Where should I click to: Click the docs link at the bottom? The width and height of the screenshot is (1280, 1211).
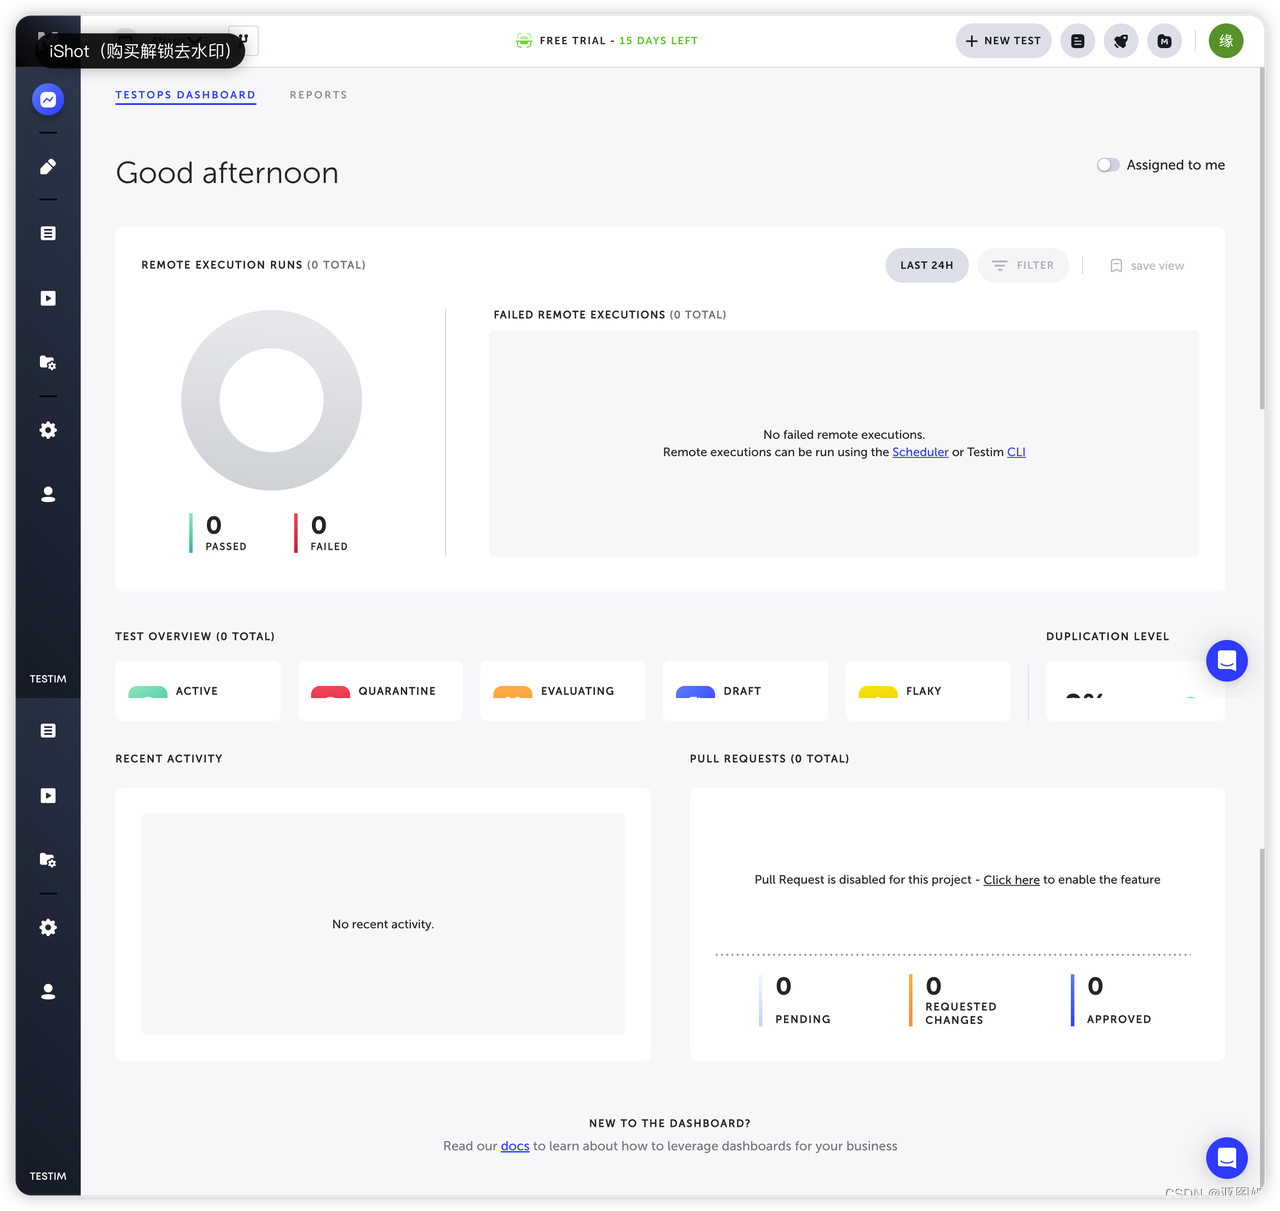[x=515, y=1146]
